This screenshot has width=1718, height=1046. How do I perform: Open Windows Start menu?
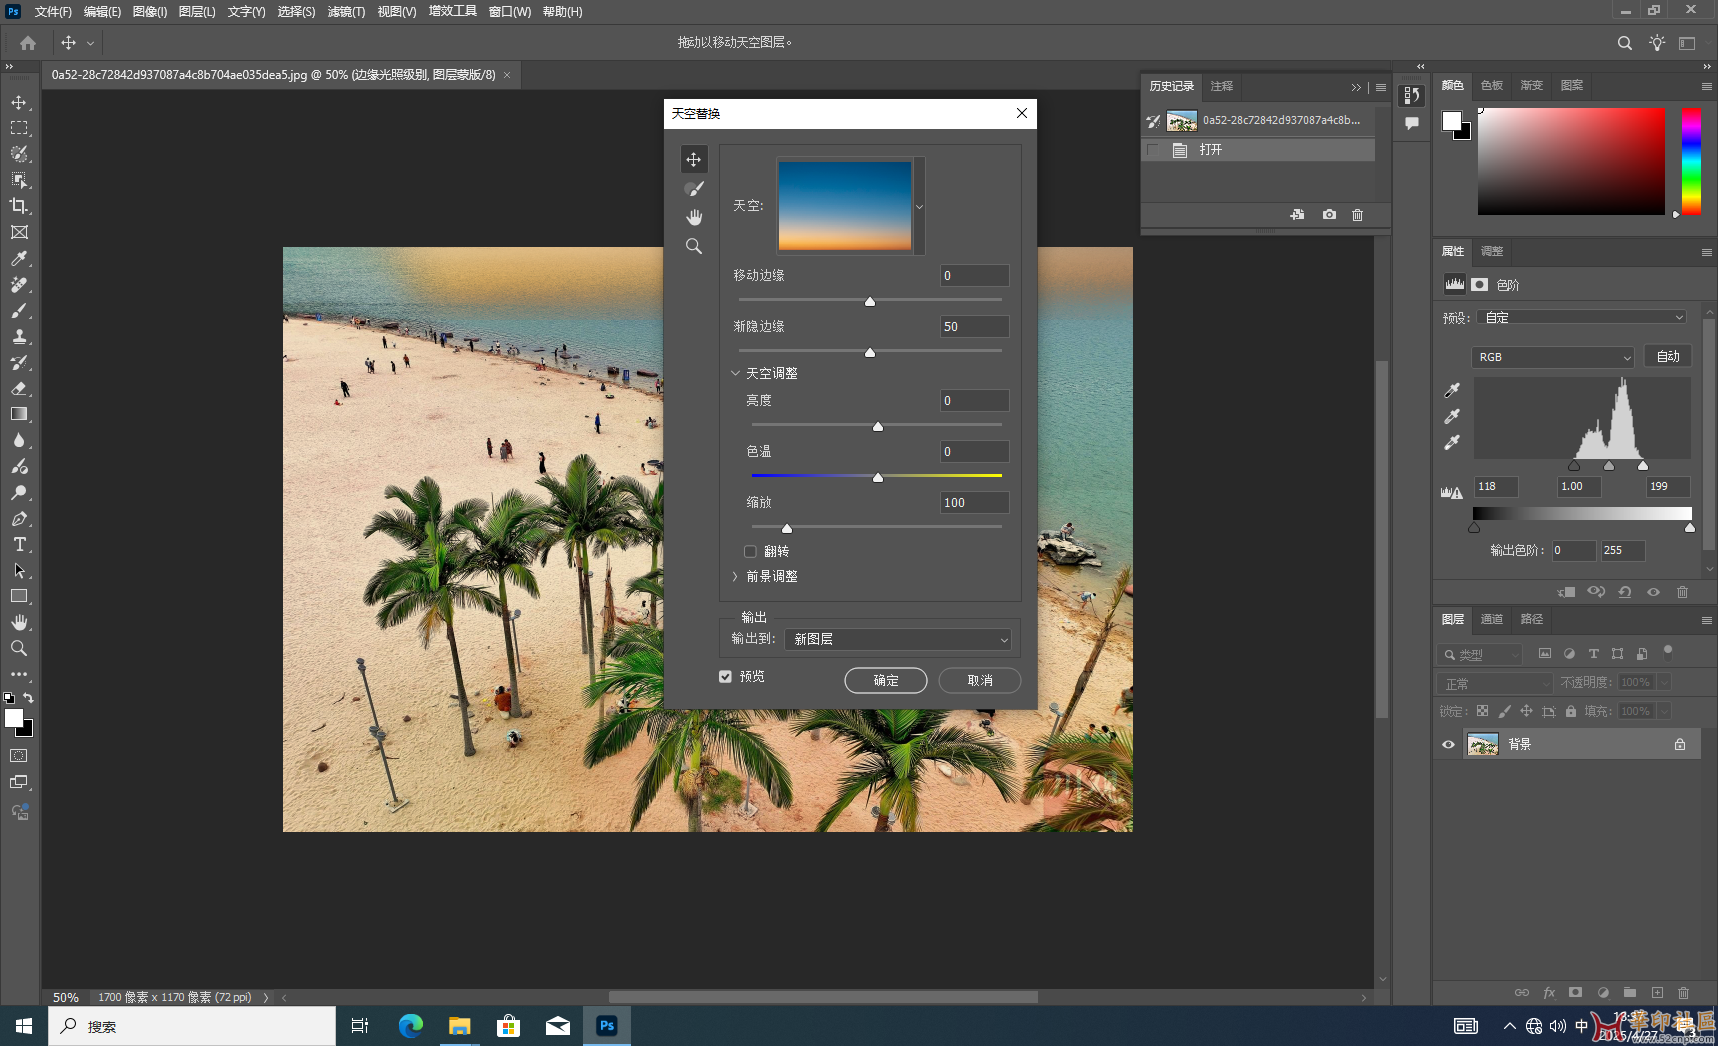click(24, 1026)
